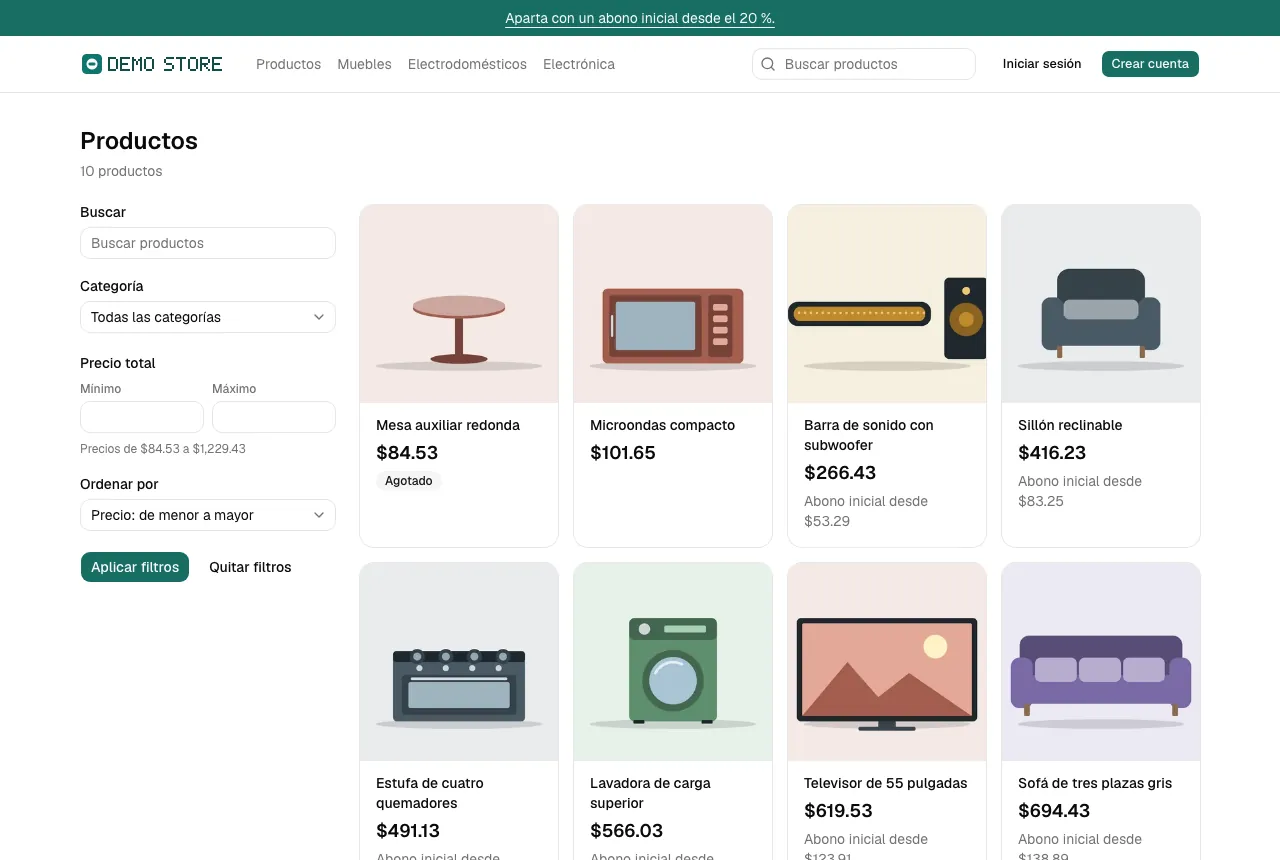Go to Electrónica category in navbar
The image size is (1280, 860).
[579, 64]
